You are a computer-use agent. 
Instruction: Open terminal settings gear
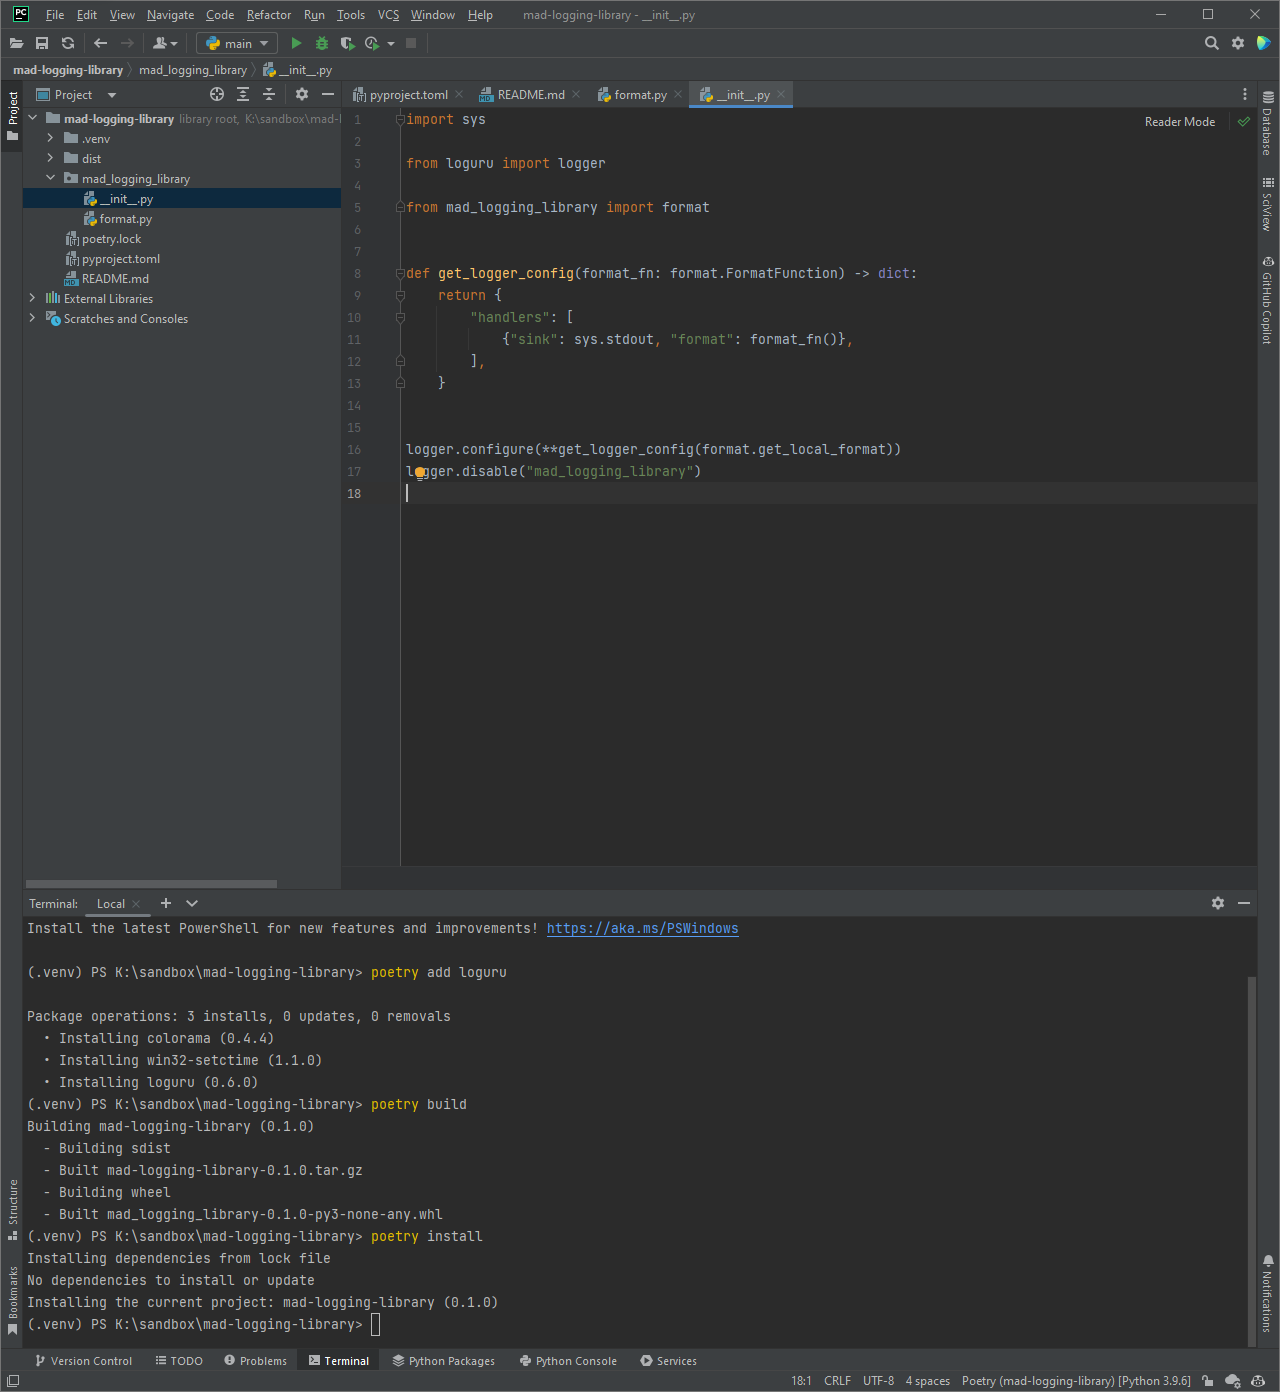pyautogui.click(x=1217, y=903)
